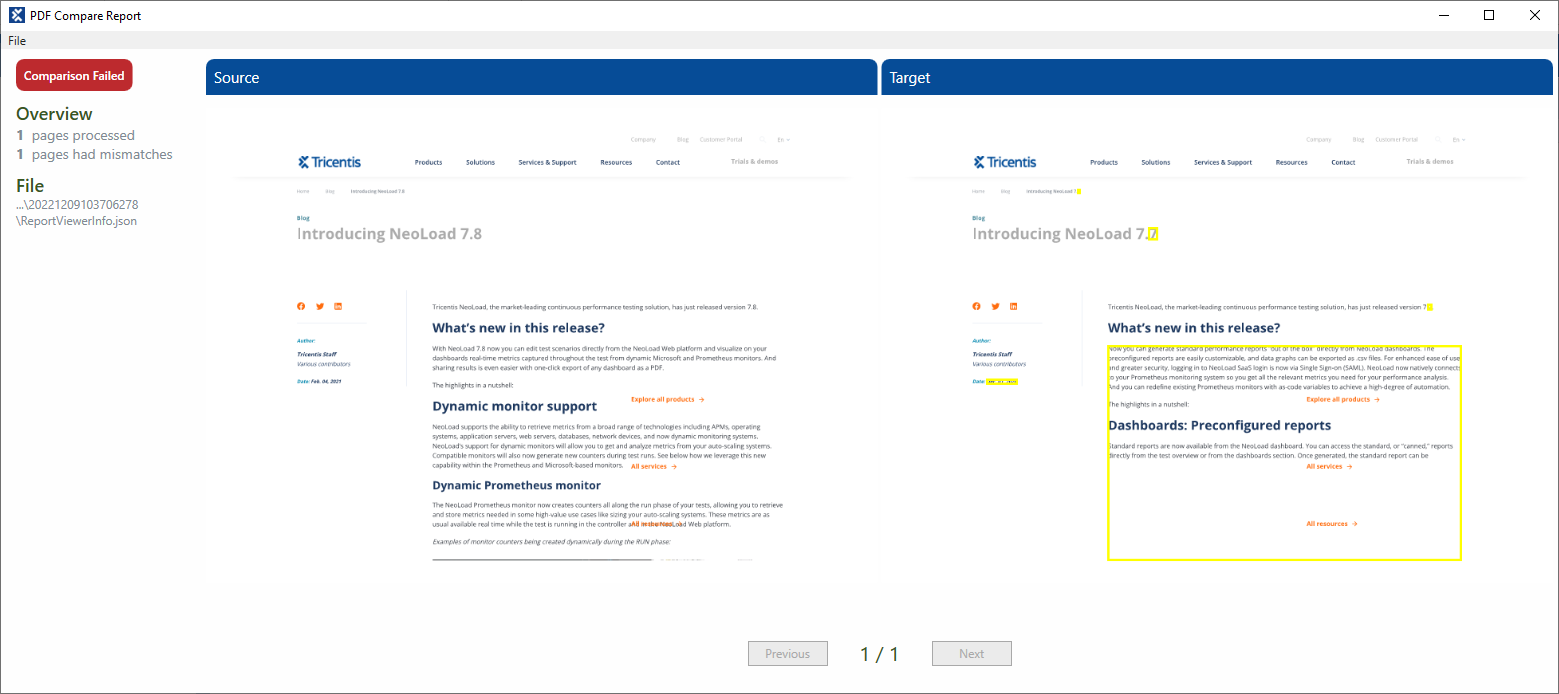1559x694 pixels.
Task: Click the Source page 'Introducing NeoLoad 7.8' title
Action: pos(389,234)
